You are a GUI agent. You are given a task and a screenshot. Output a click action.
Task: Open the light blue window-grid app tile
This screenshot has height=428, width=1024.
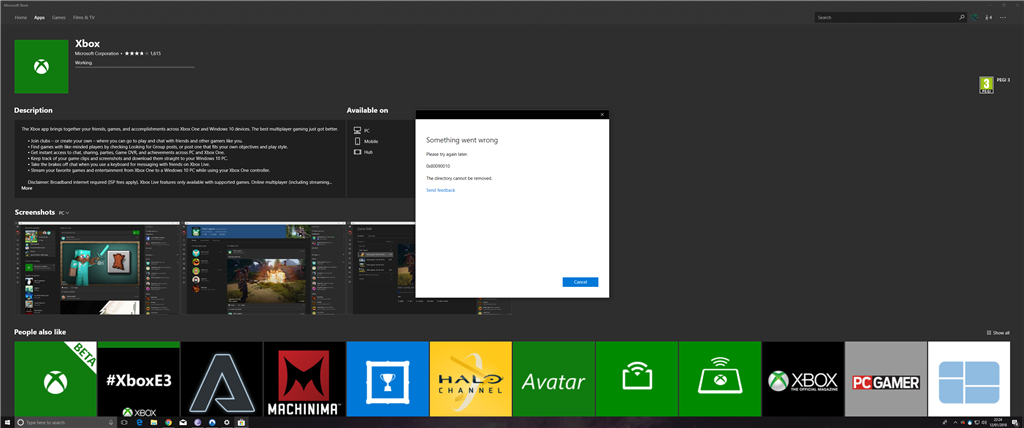pos(969,378)
